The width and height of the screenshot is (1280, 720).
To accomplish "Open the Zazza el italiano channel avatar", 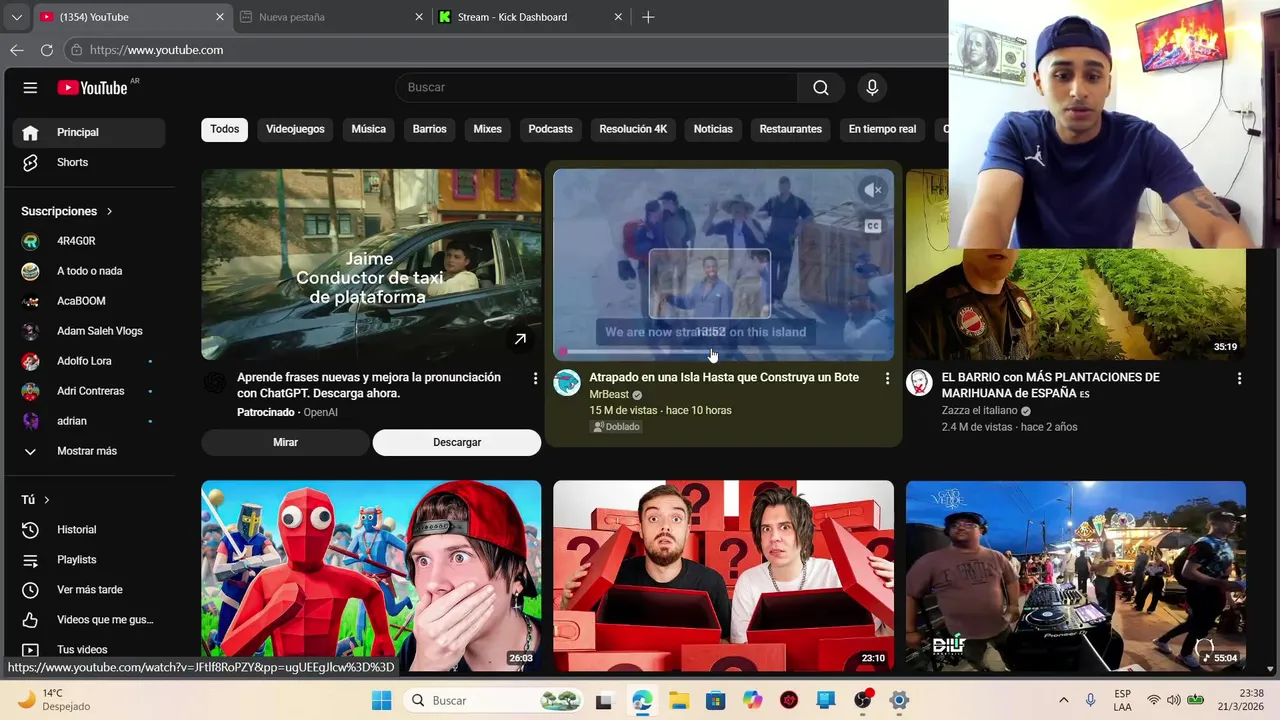I will coord(919,383).
